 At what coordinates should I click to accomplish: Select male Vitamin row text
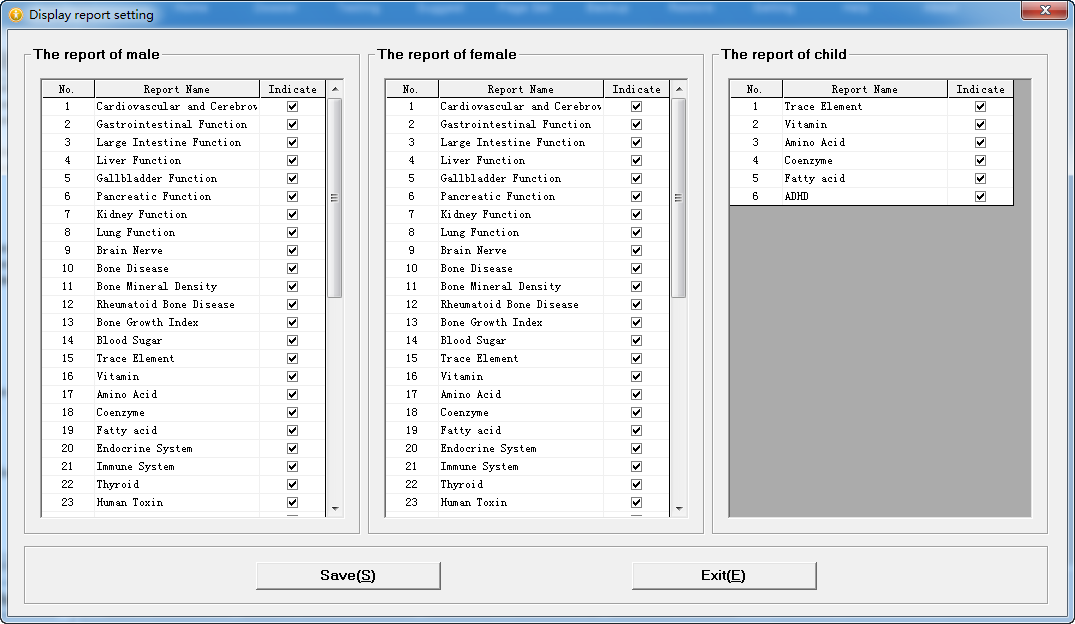[118, 376]
